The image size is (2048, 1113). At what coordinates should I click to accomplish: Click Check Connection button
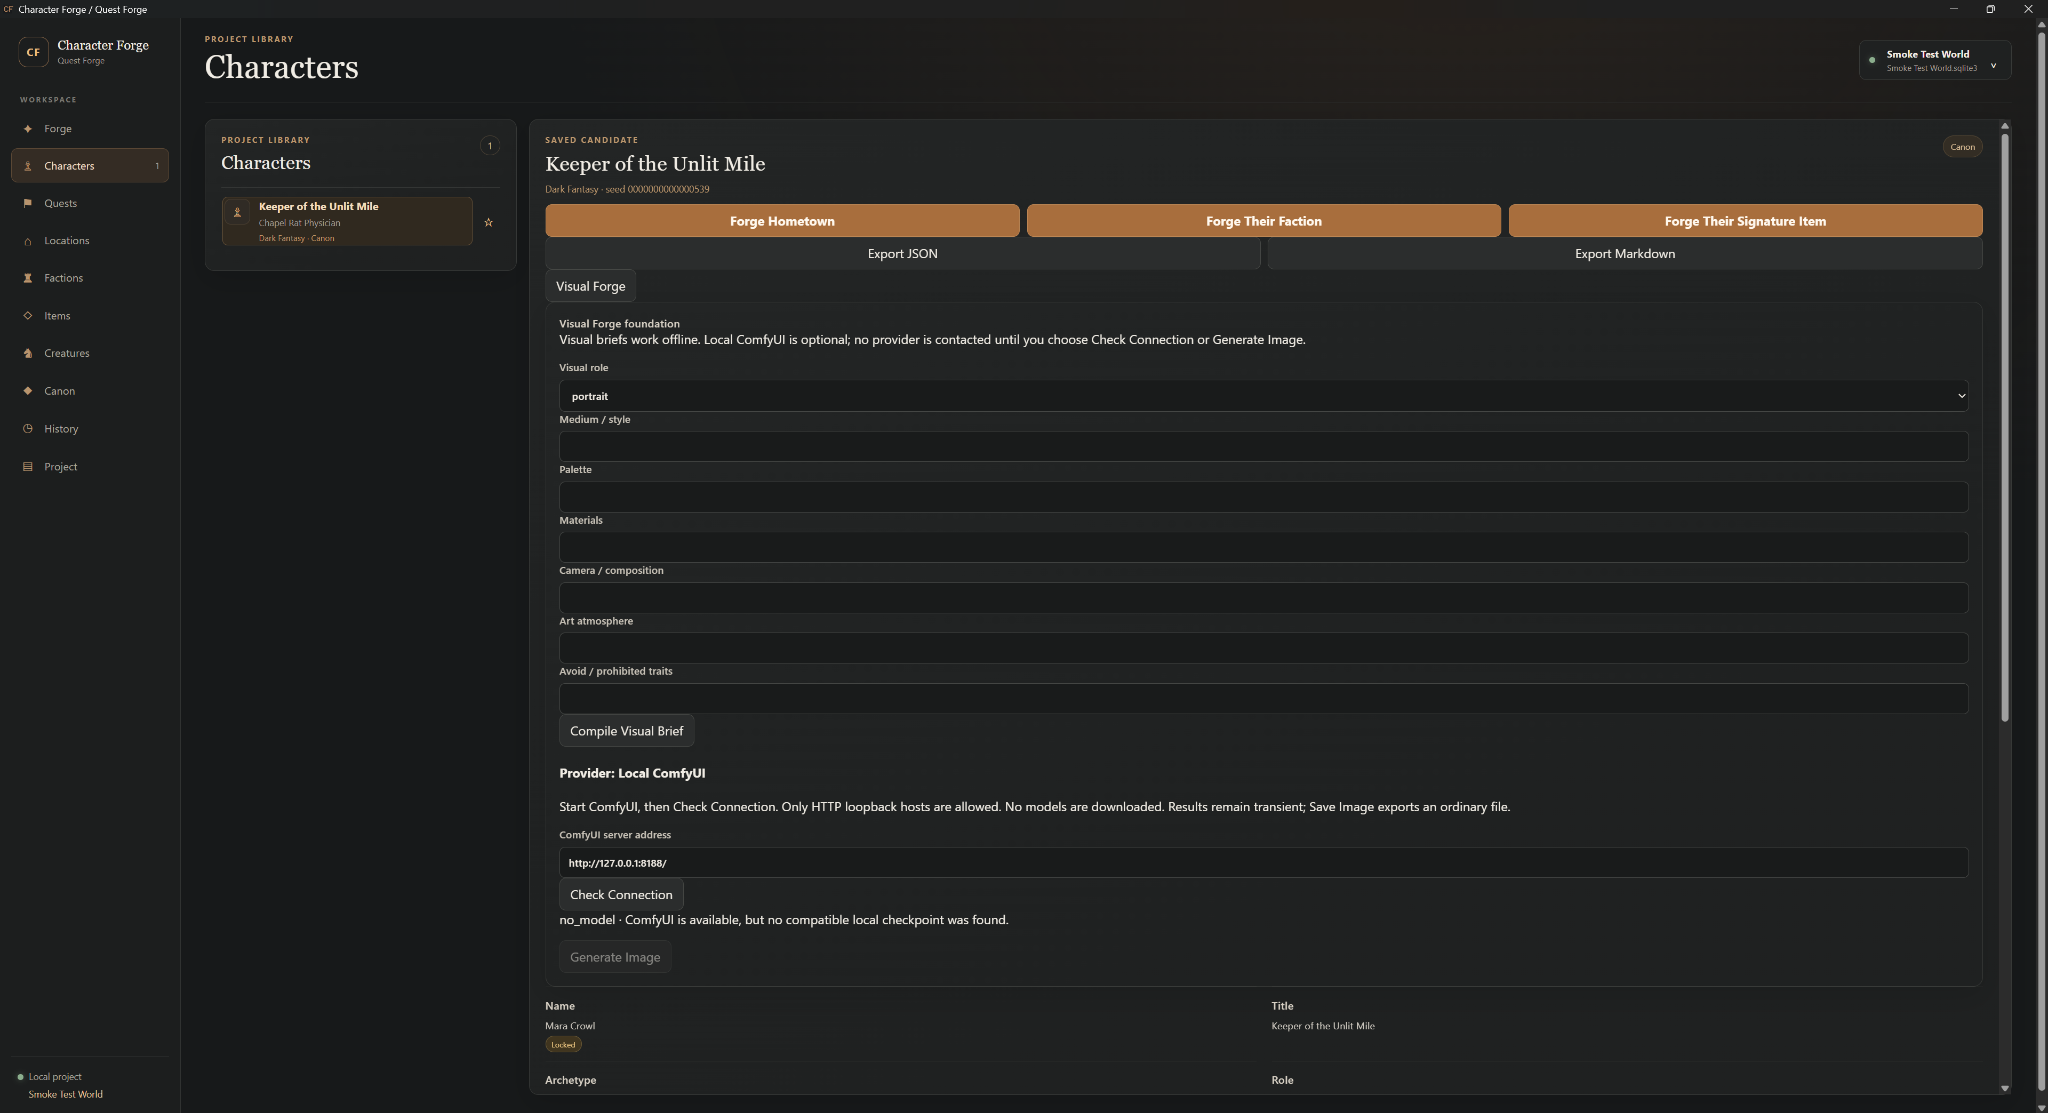[x=621, y=895]
